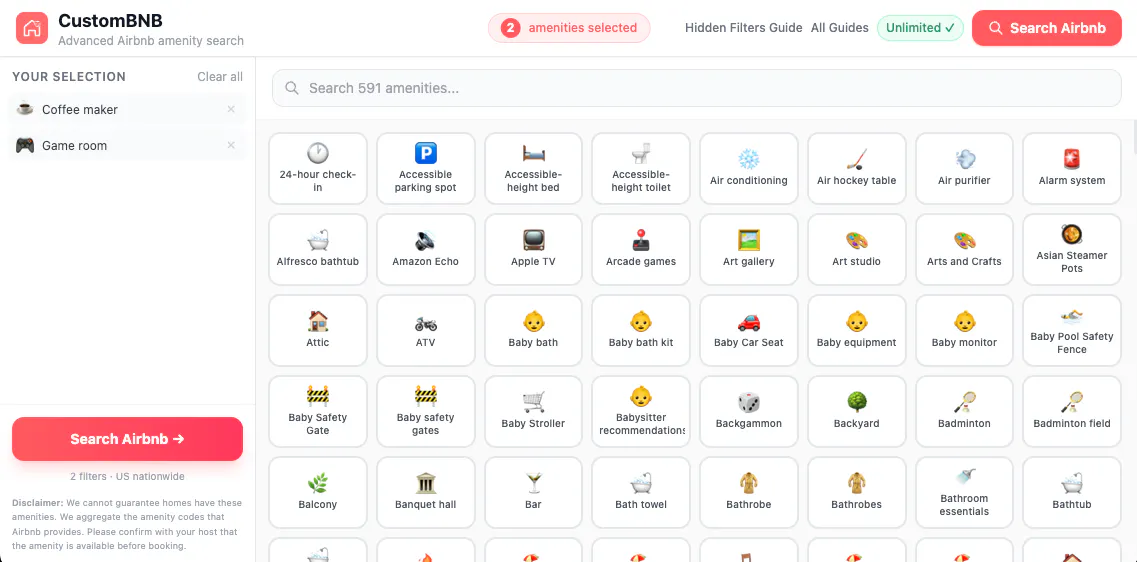Click the CustomBNB house logo icon

click(x=32, y=28)
